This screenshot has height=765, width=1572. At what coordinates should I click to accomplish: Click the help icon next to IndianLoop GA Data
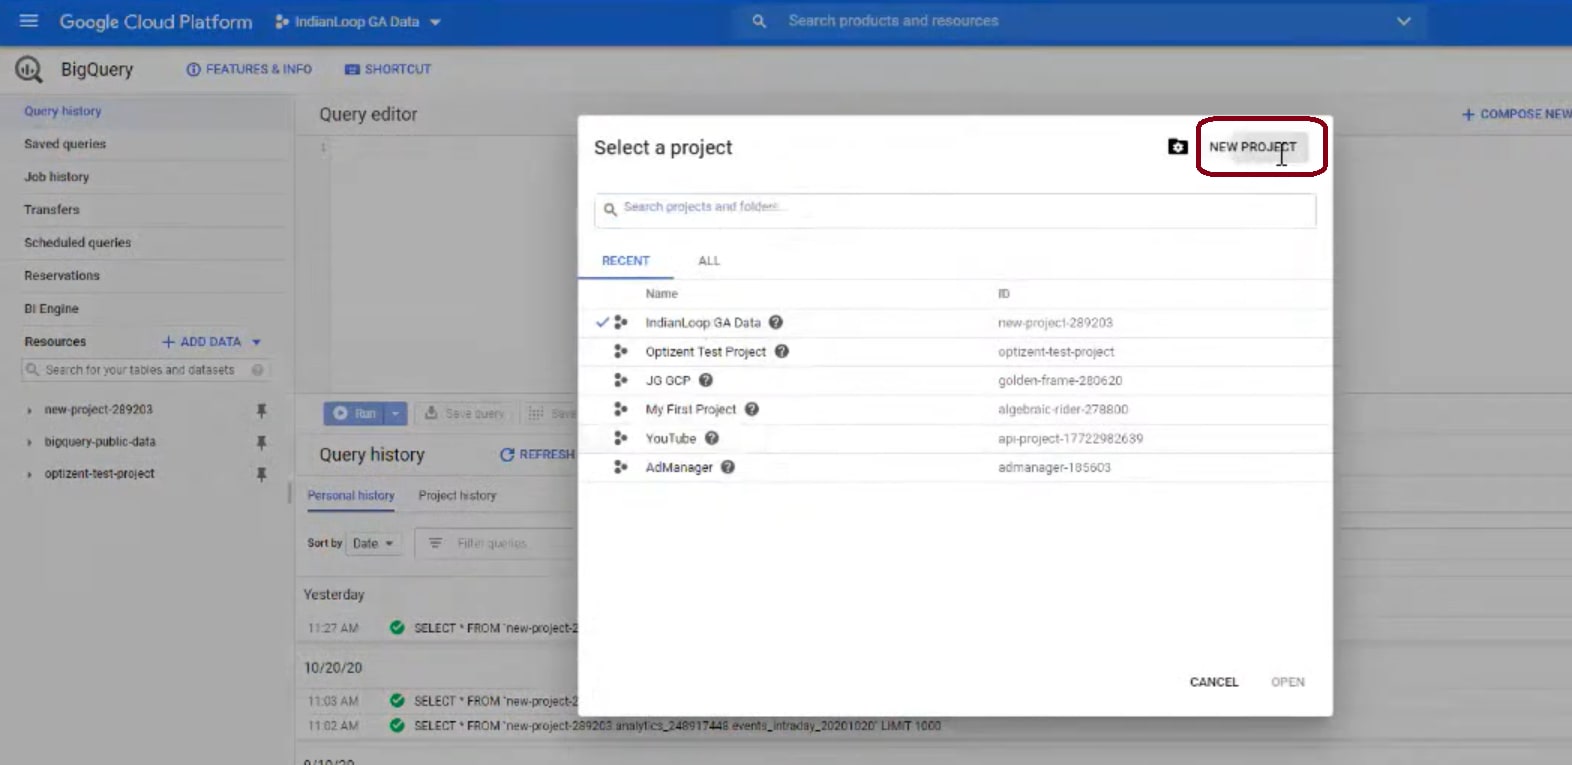tap(776, 322)
